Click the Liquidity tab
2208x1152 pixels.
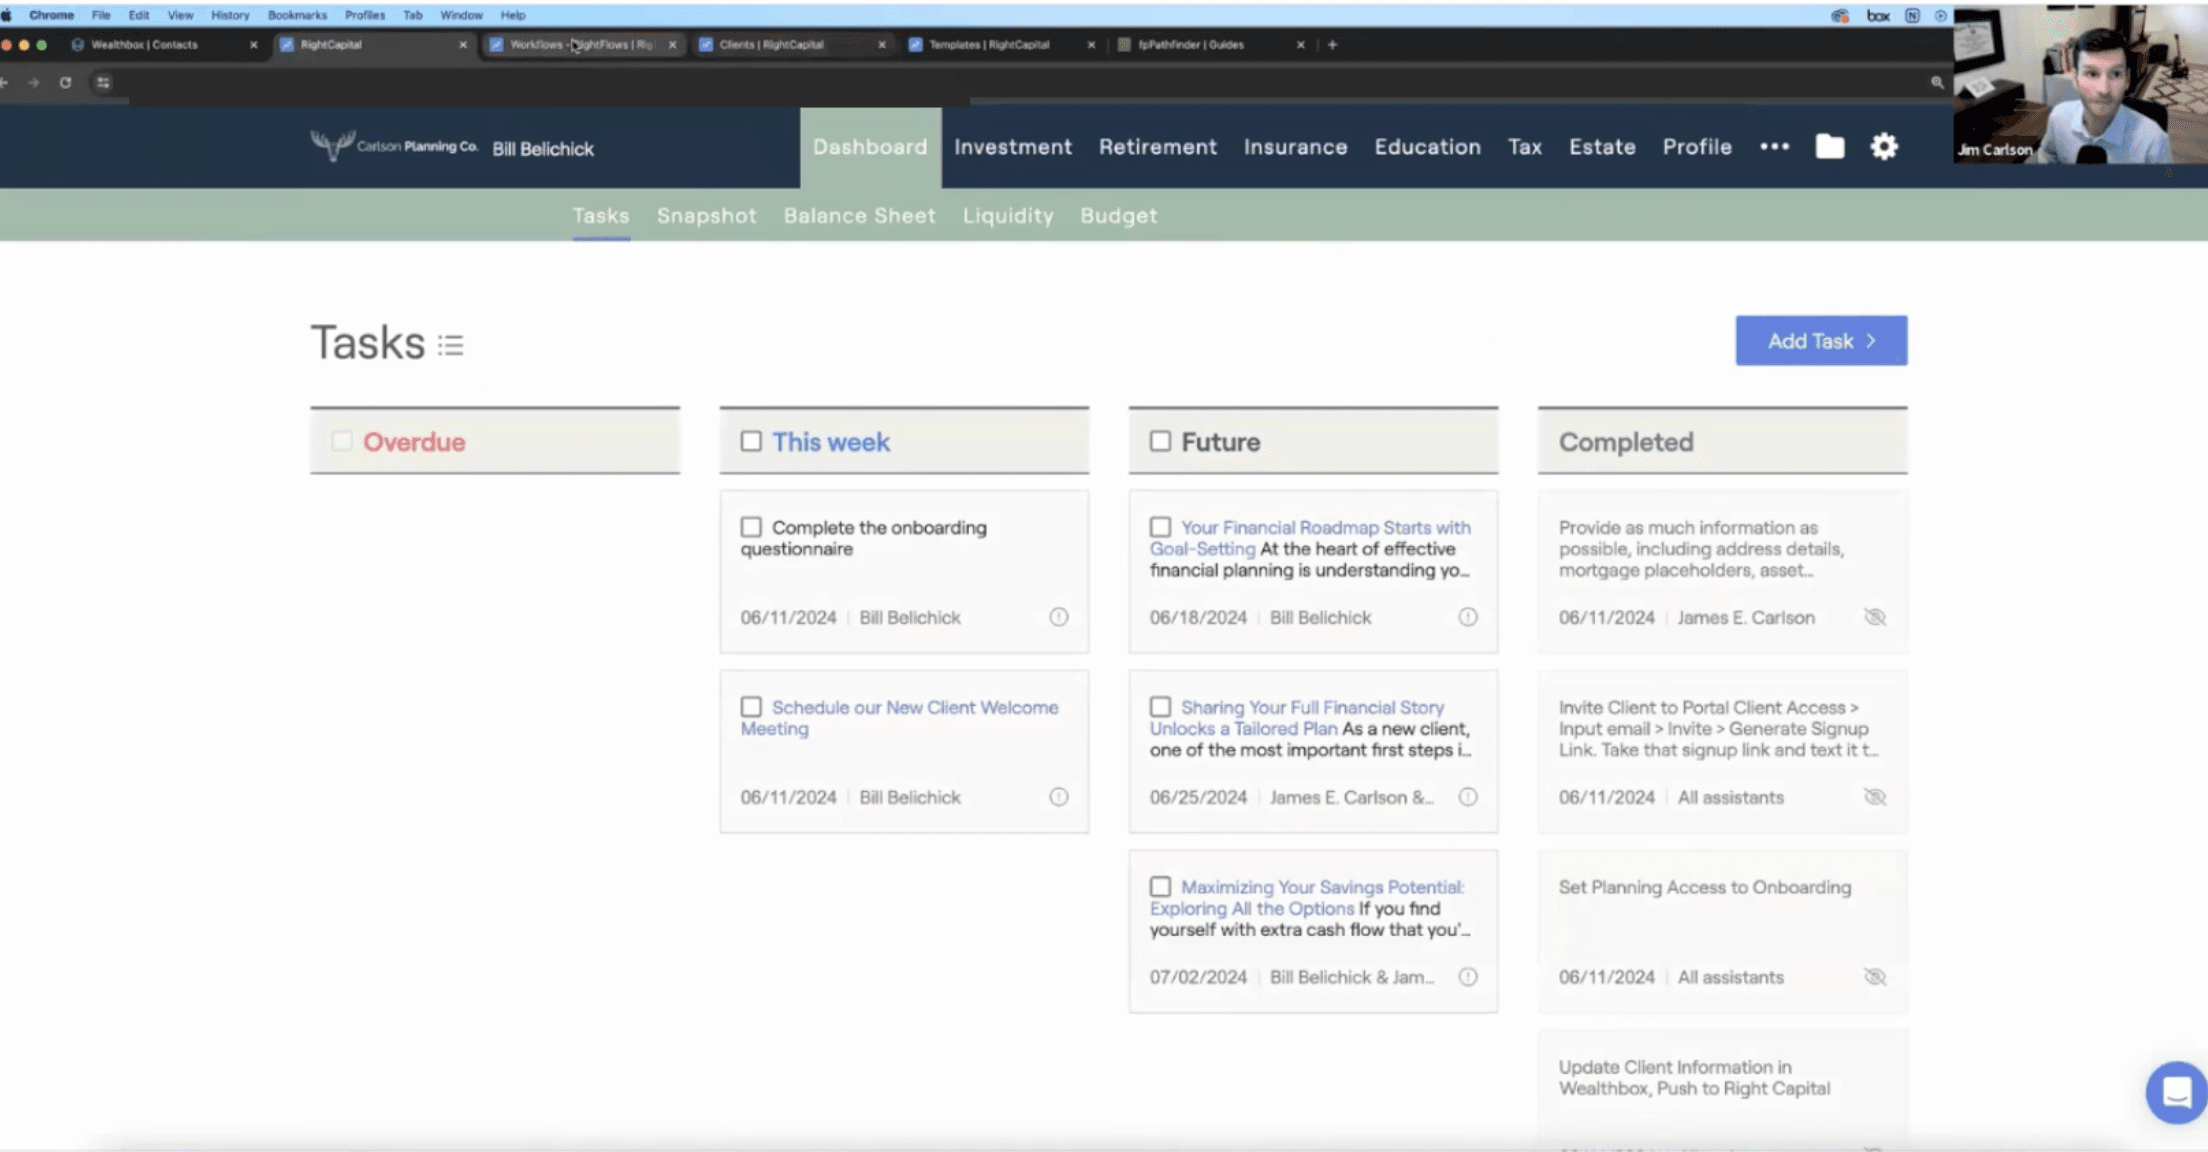point(1008,215)
